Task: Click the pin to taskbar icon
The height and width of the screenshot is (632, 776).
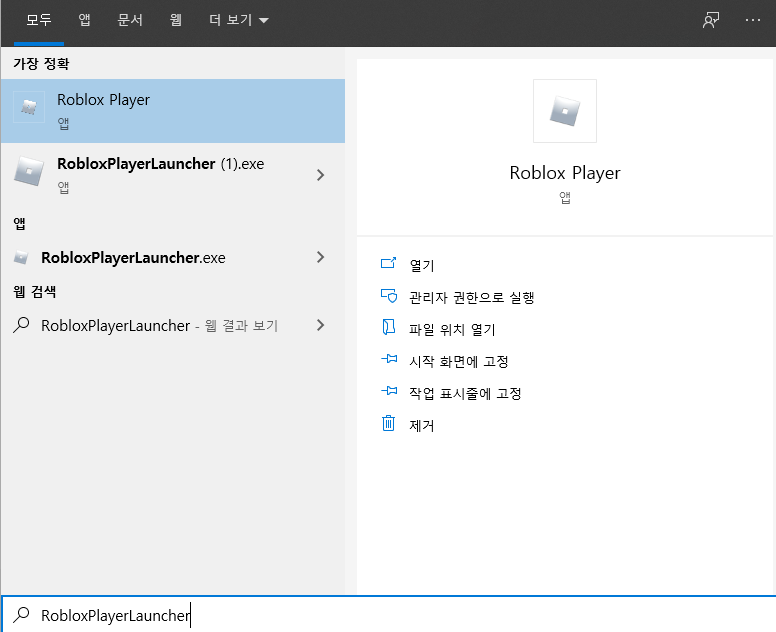Action: (389, 391)
